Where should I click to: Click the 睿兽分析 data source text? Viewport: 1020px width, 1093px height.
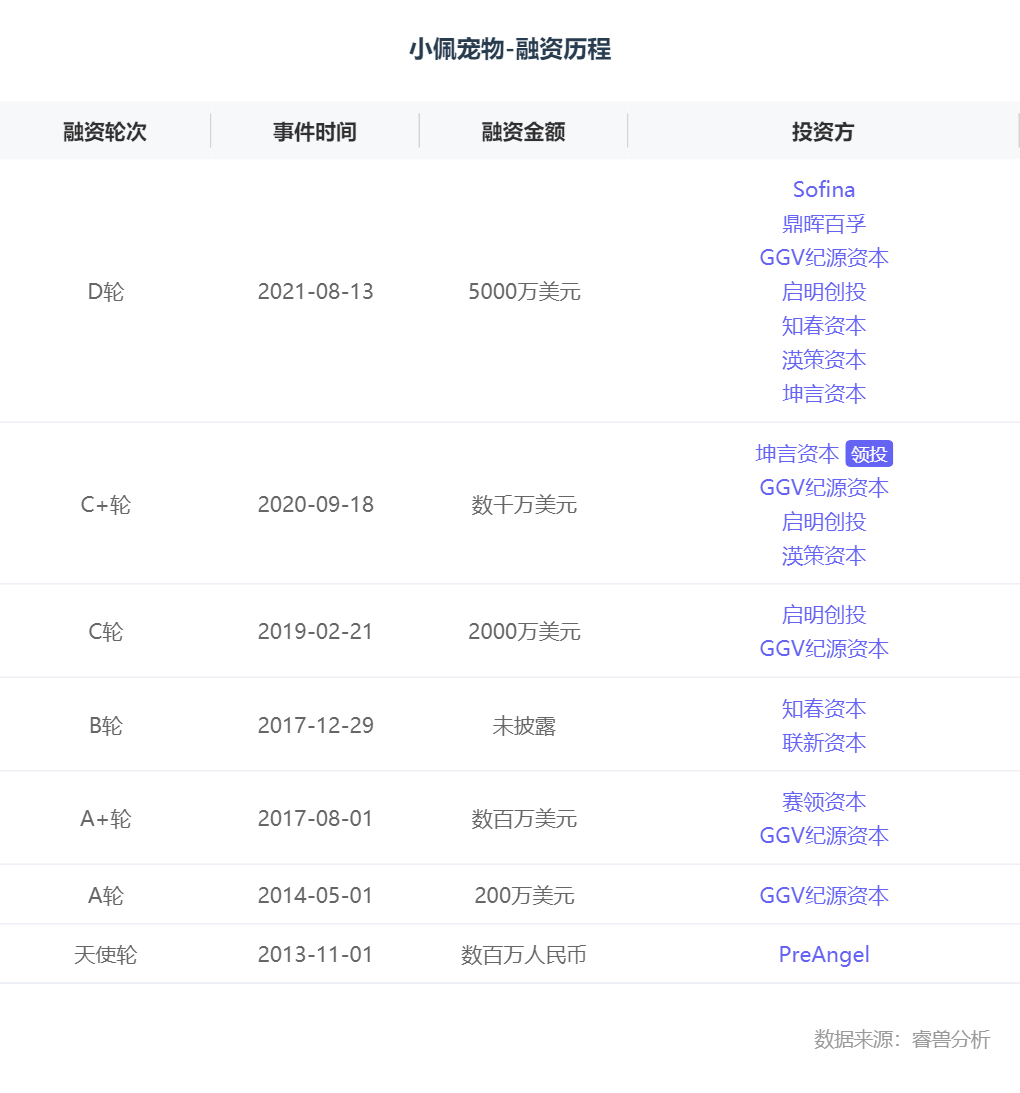coord(950,1040)
